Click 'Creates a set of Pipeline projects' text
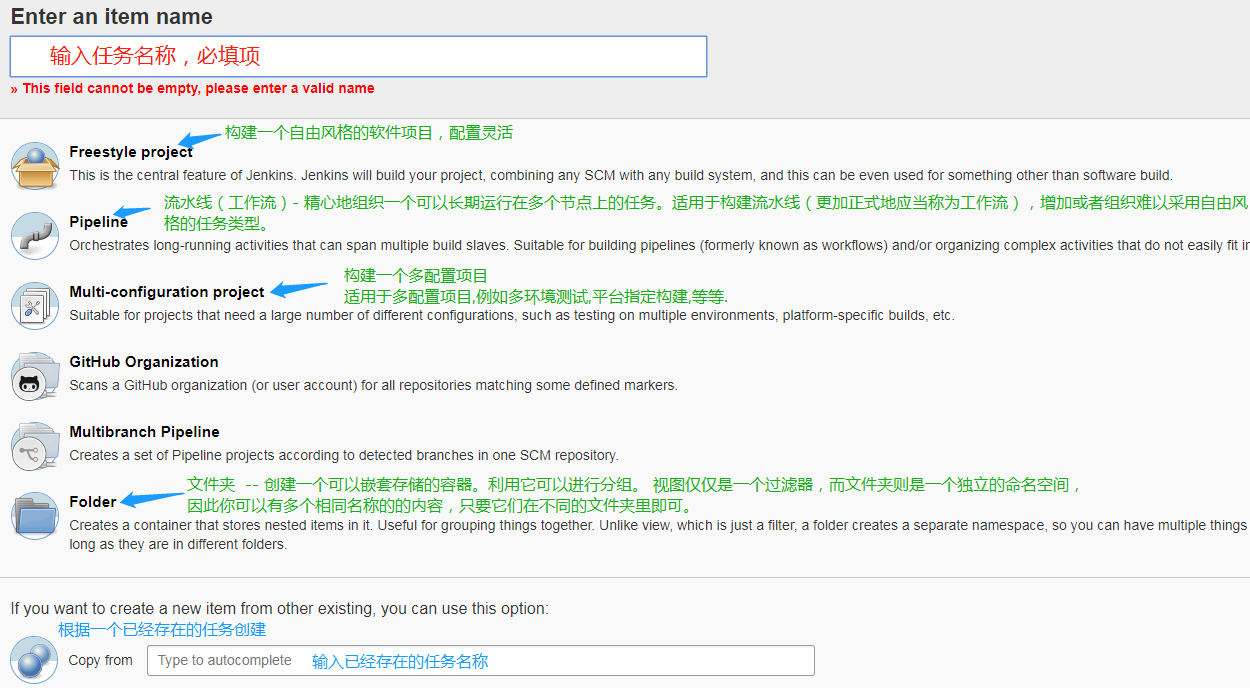The image size is (1250, 688). click(x=344, y=455)
